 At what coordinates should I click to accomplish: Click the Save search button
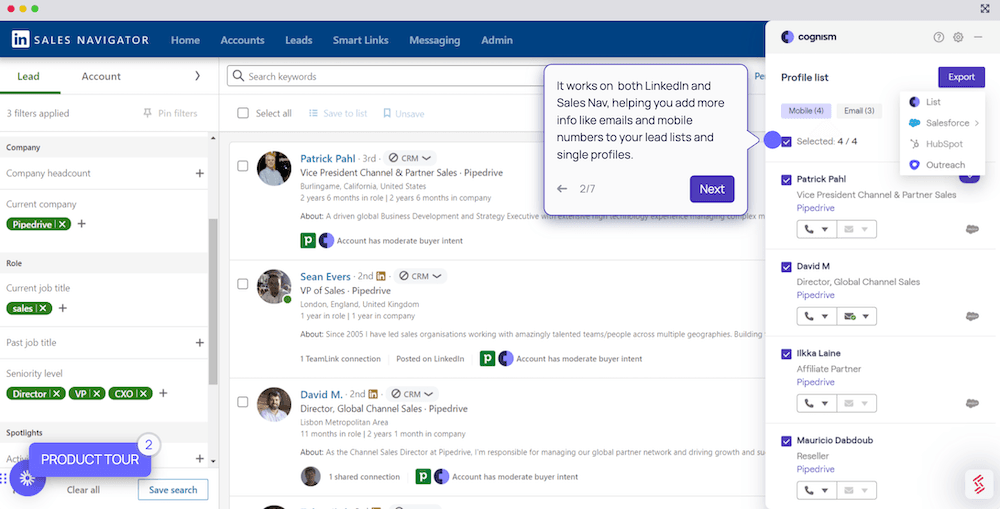[172, 490]
